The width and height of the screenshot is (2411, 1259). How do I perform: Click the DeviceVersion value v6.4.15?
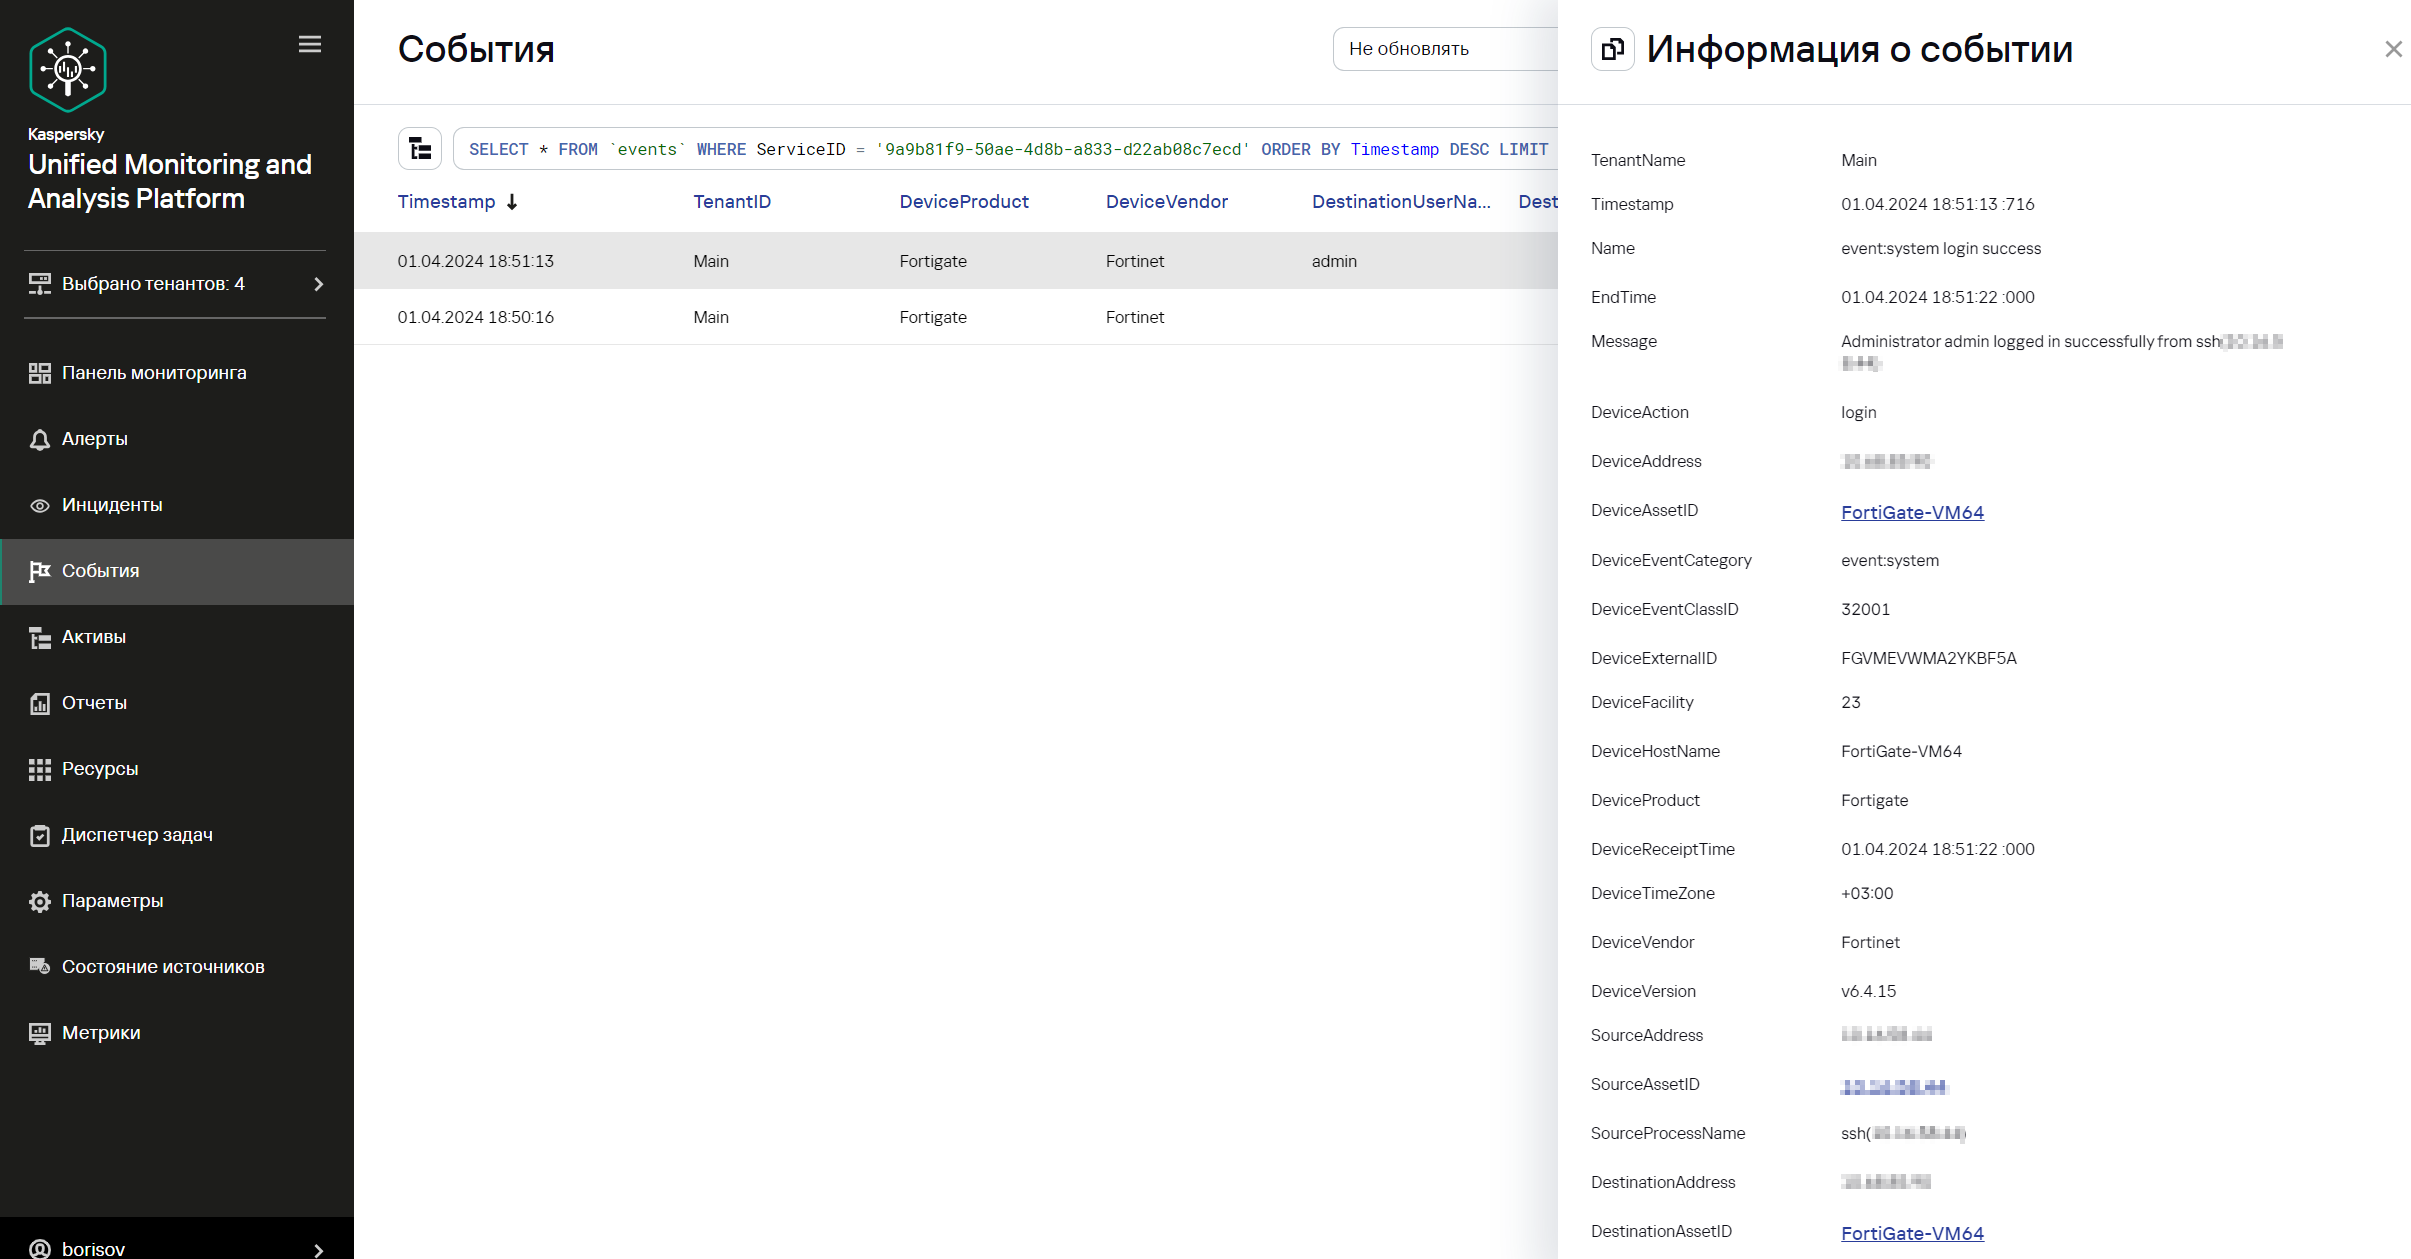point(1868,991)
